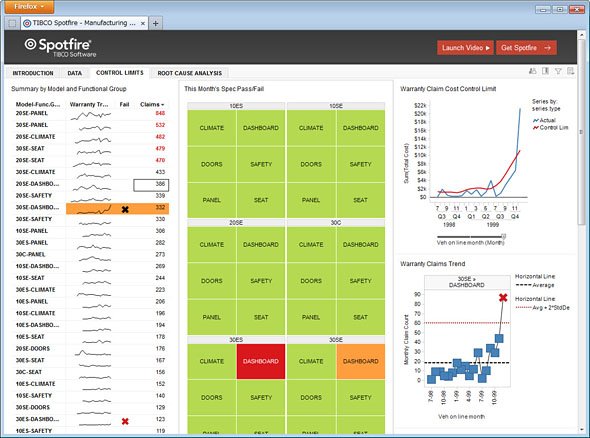590x438 pixels.
Task: Select the 30C-SEAT row label
Action: pos(29,372)
